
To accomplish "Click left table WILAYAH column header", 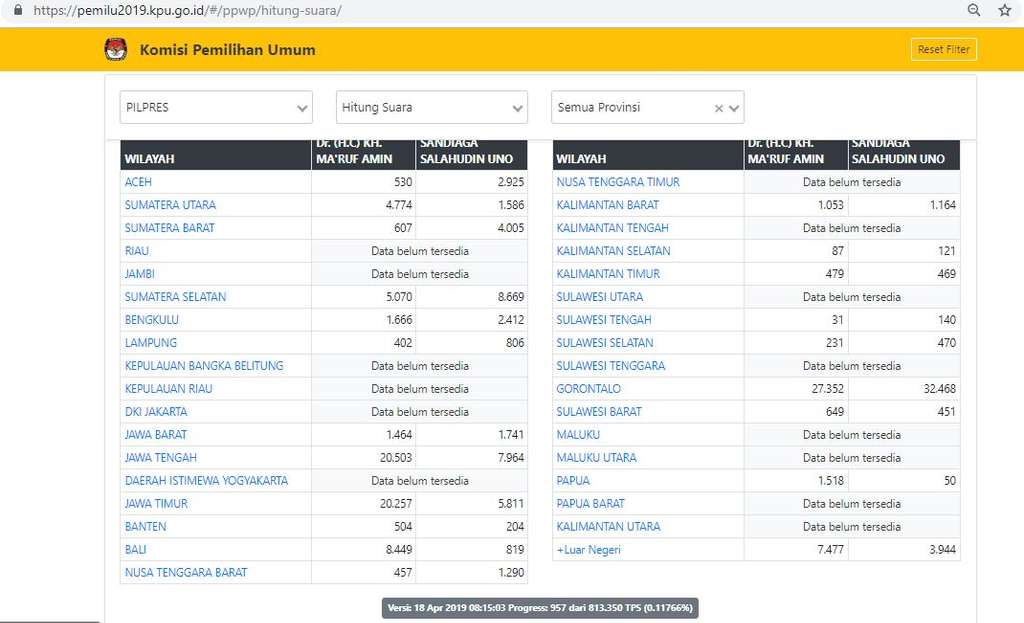I will [150, 159].
